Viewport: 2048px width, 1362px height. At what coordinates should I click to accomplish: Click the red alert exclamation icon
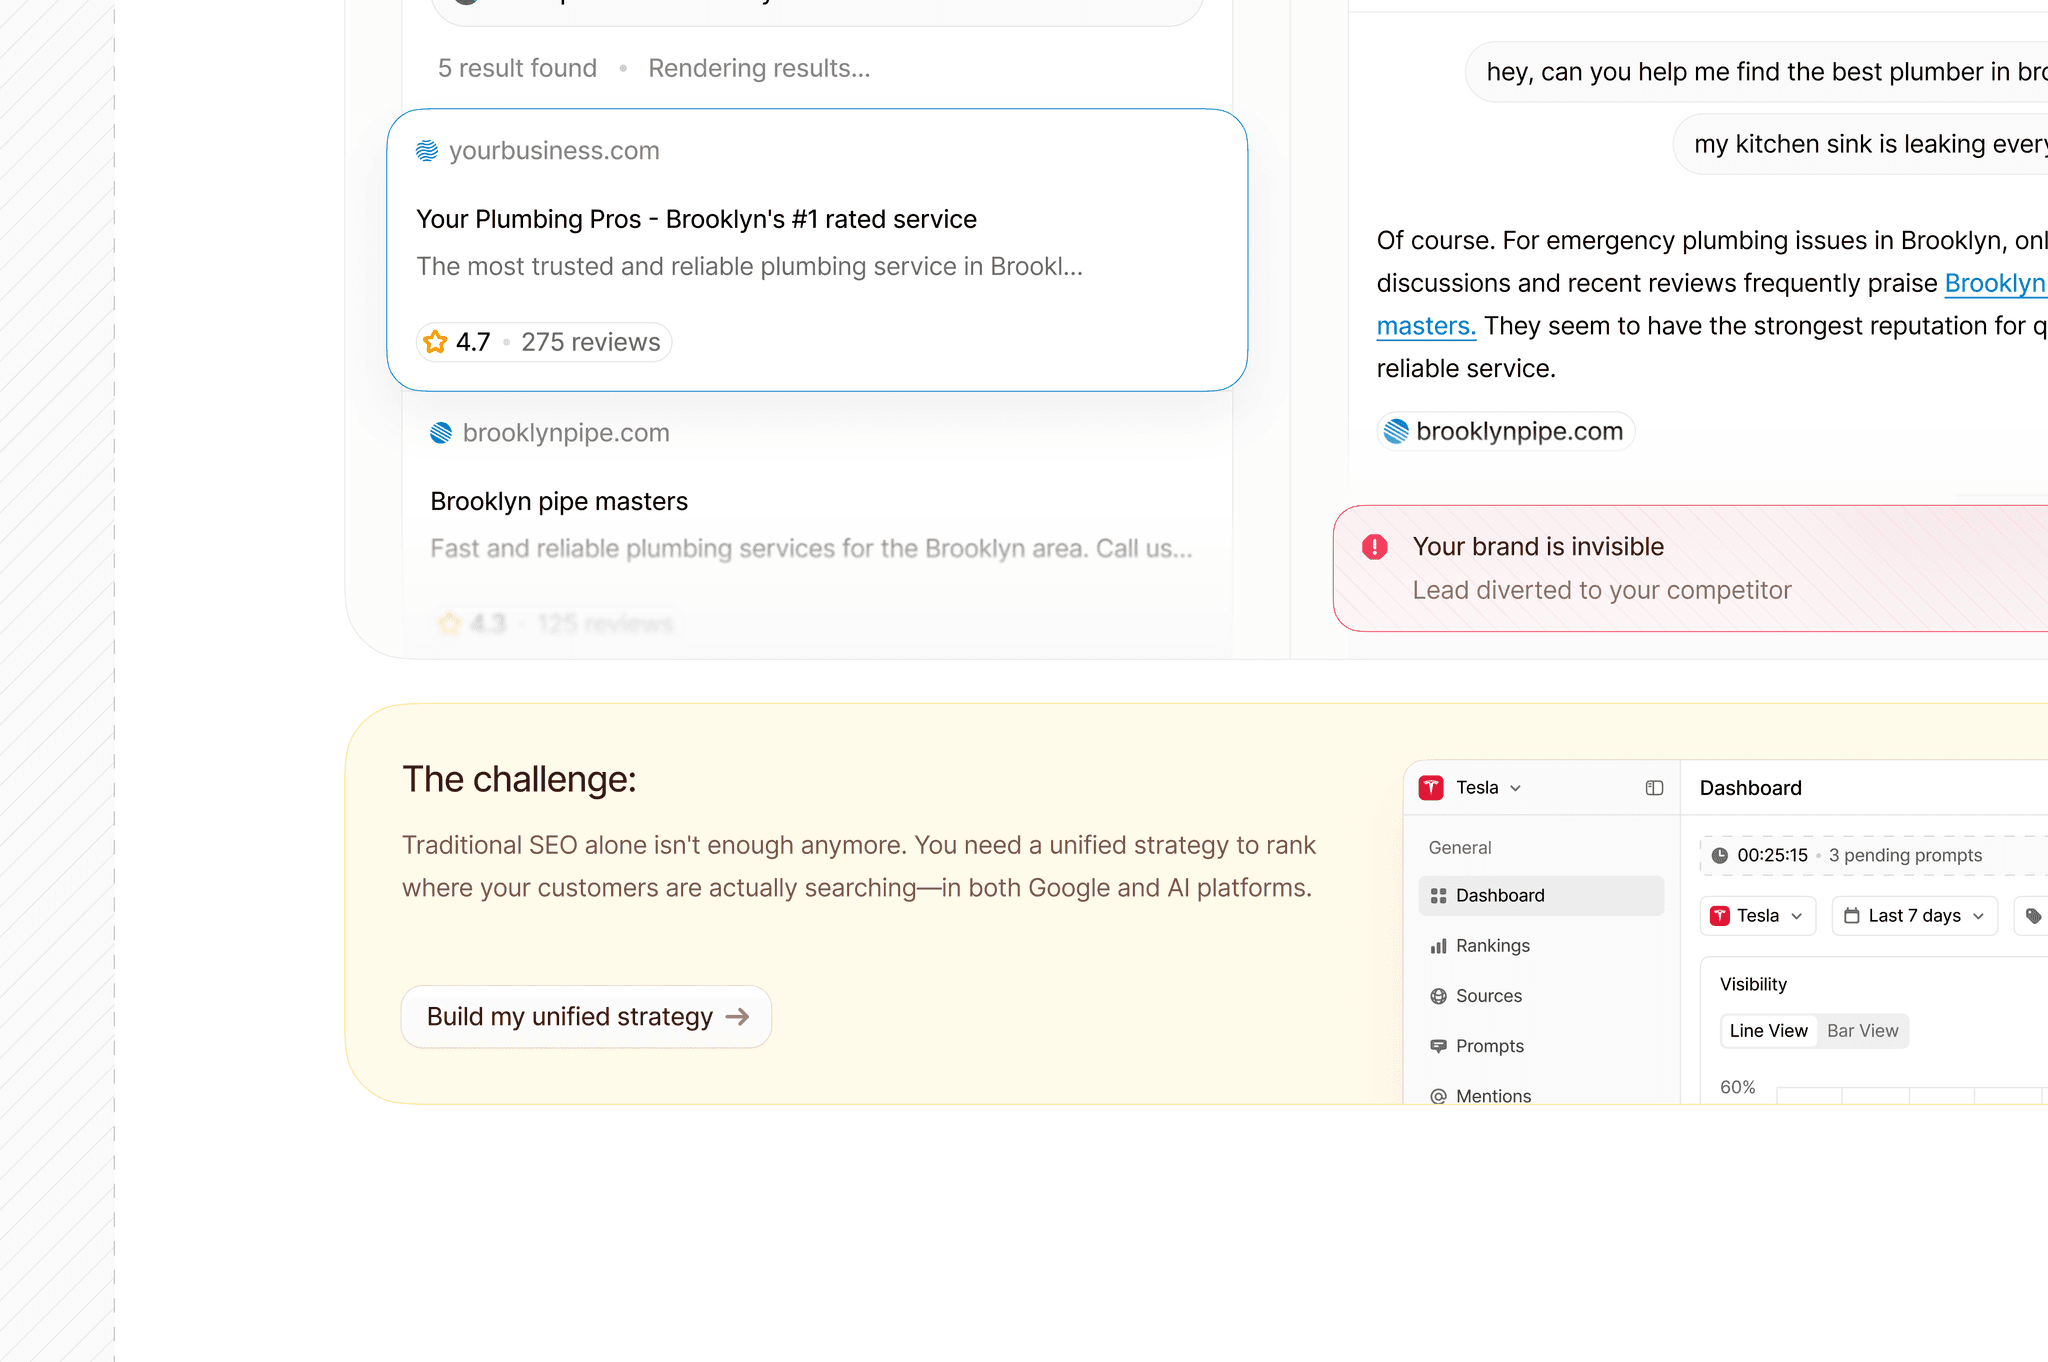(1375, 547)
